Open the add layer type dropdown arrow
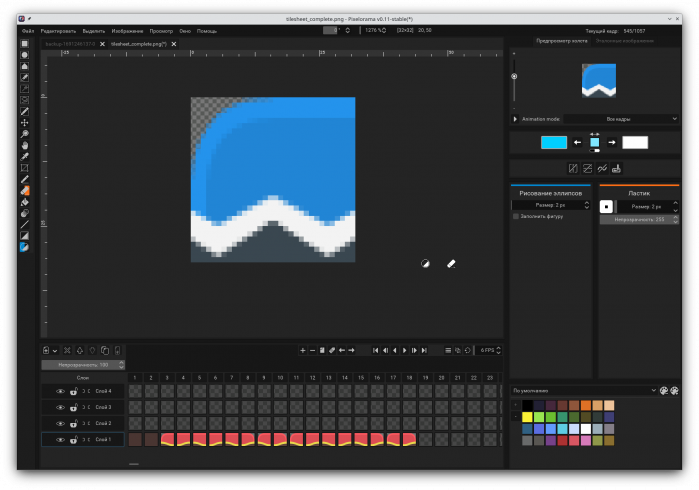The image size is (699, 490). click(x=55, y=351)
